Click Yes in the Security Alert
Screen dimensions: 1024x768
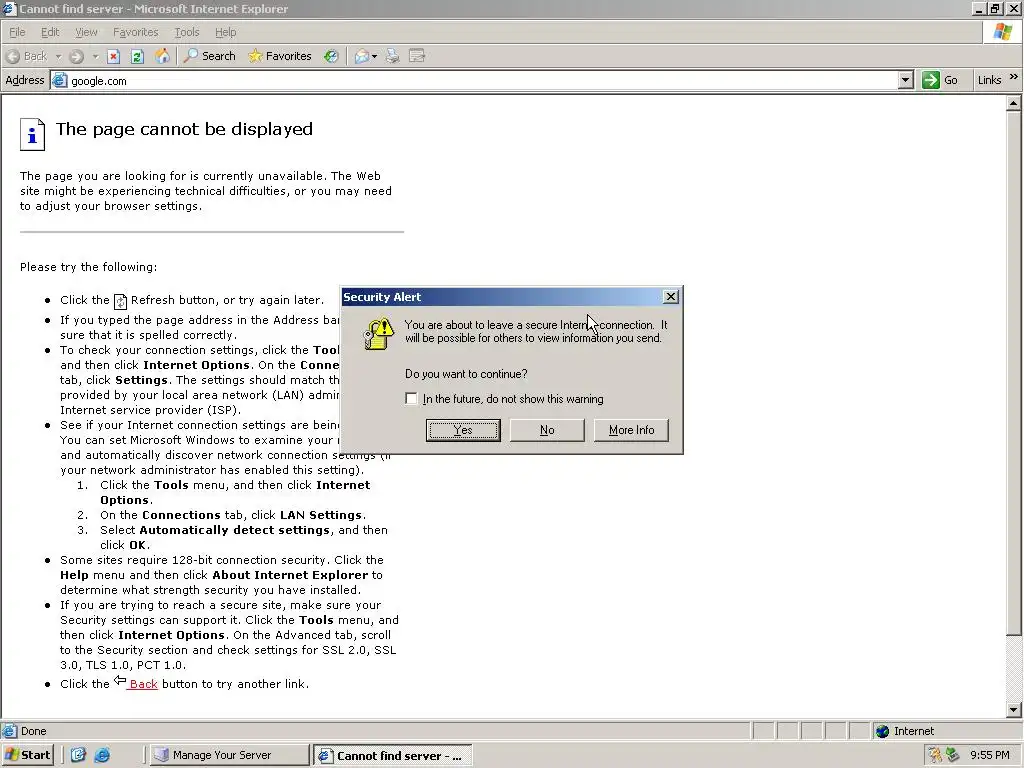[x=463, y=430]
